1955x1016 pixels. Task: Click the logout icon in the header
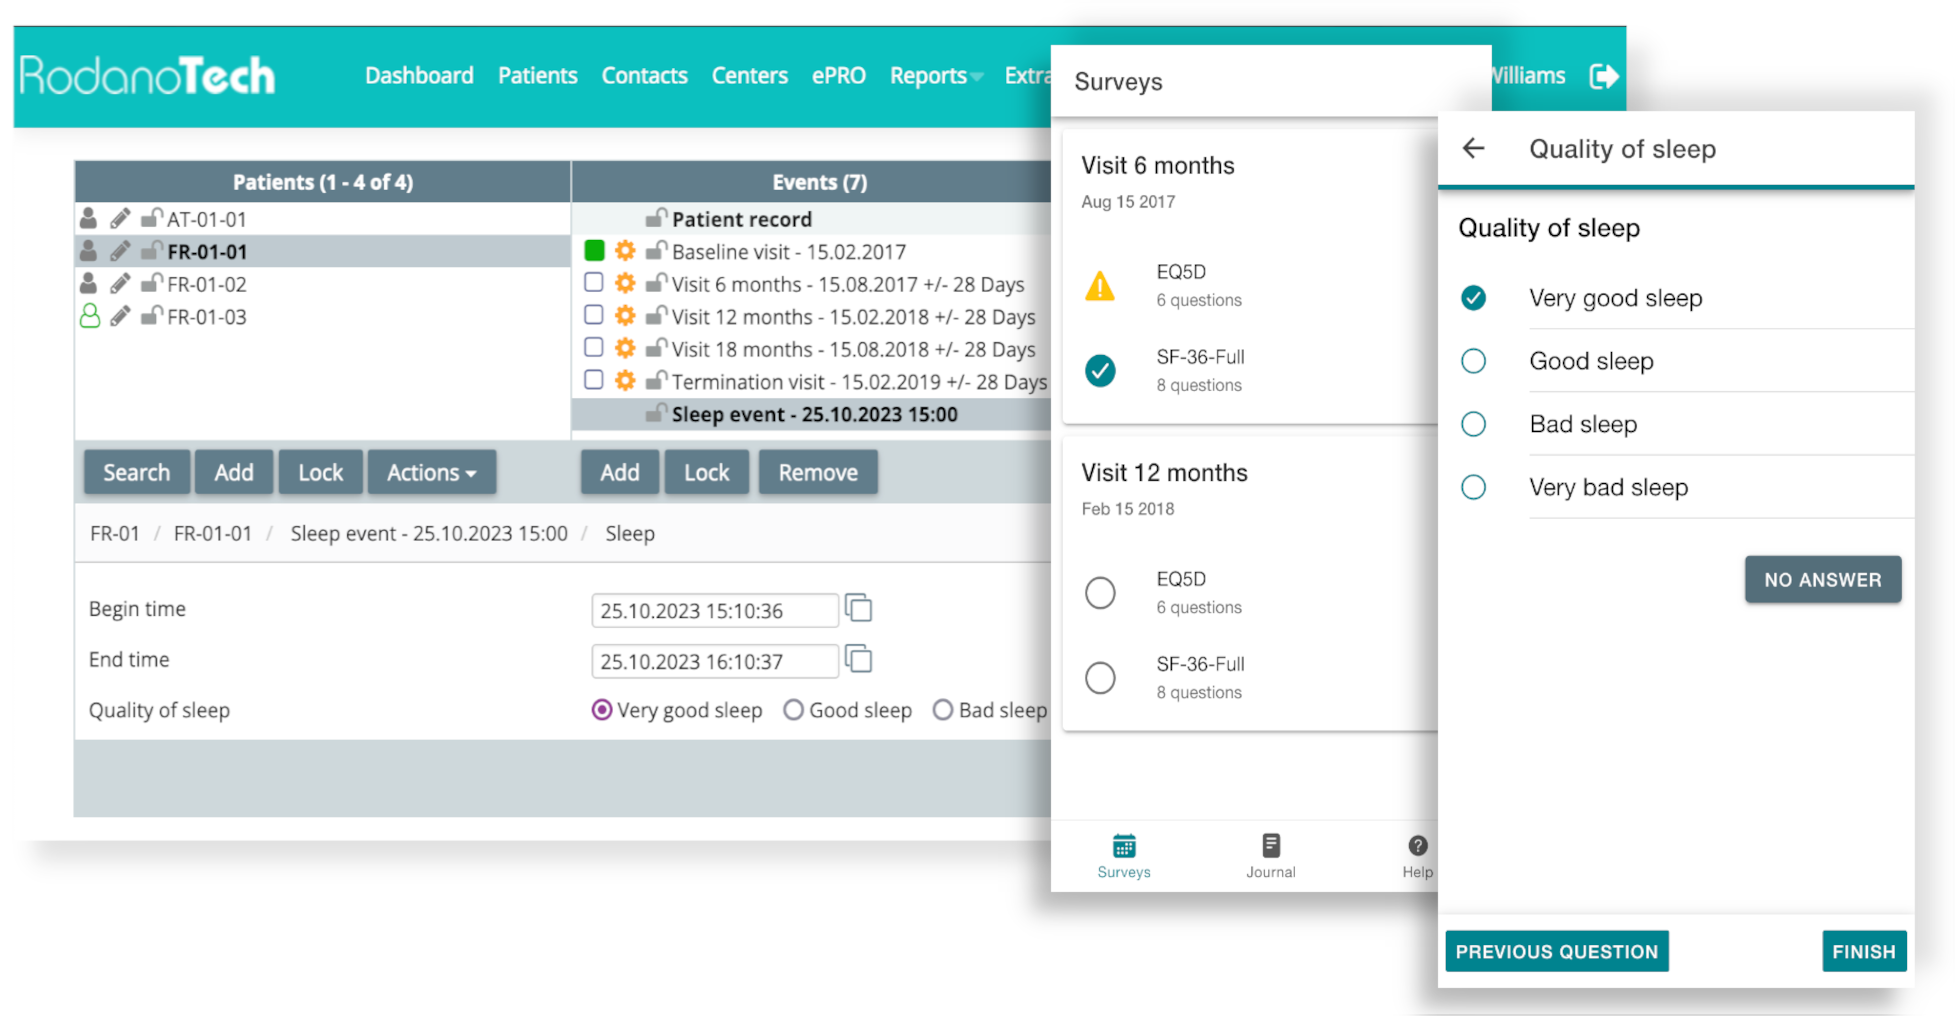click(1603, 76)
